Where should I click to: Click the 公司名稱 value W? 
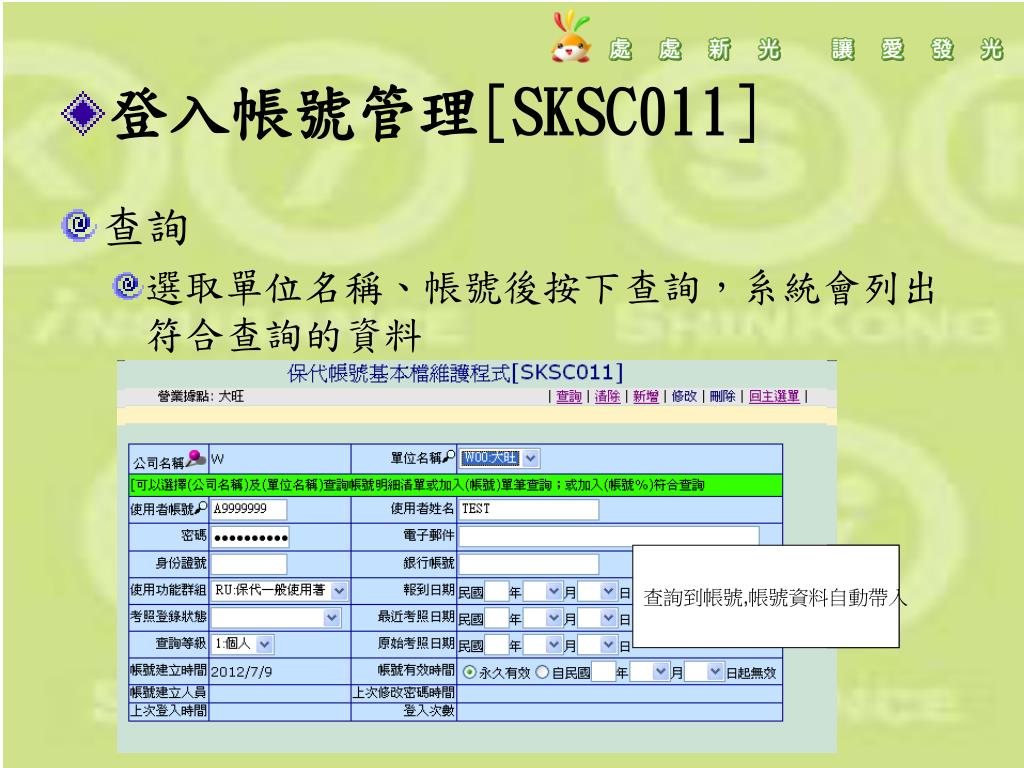[217, 459]
